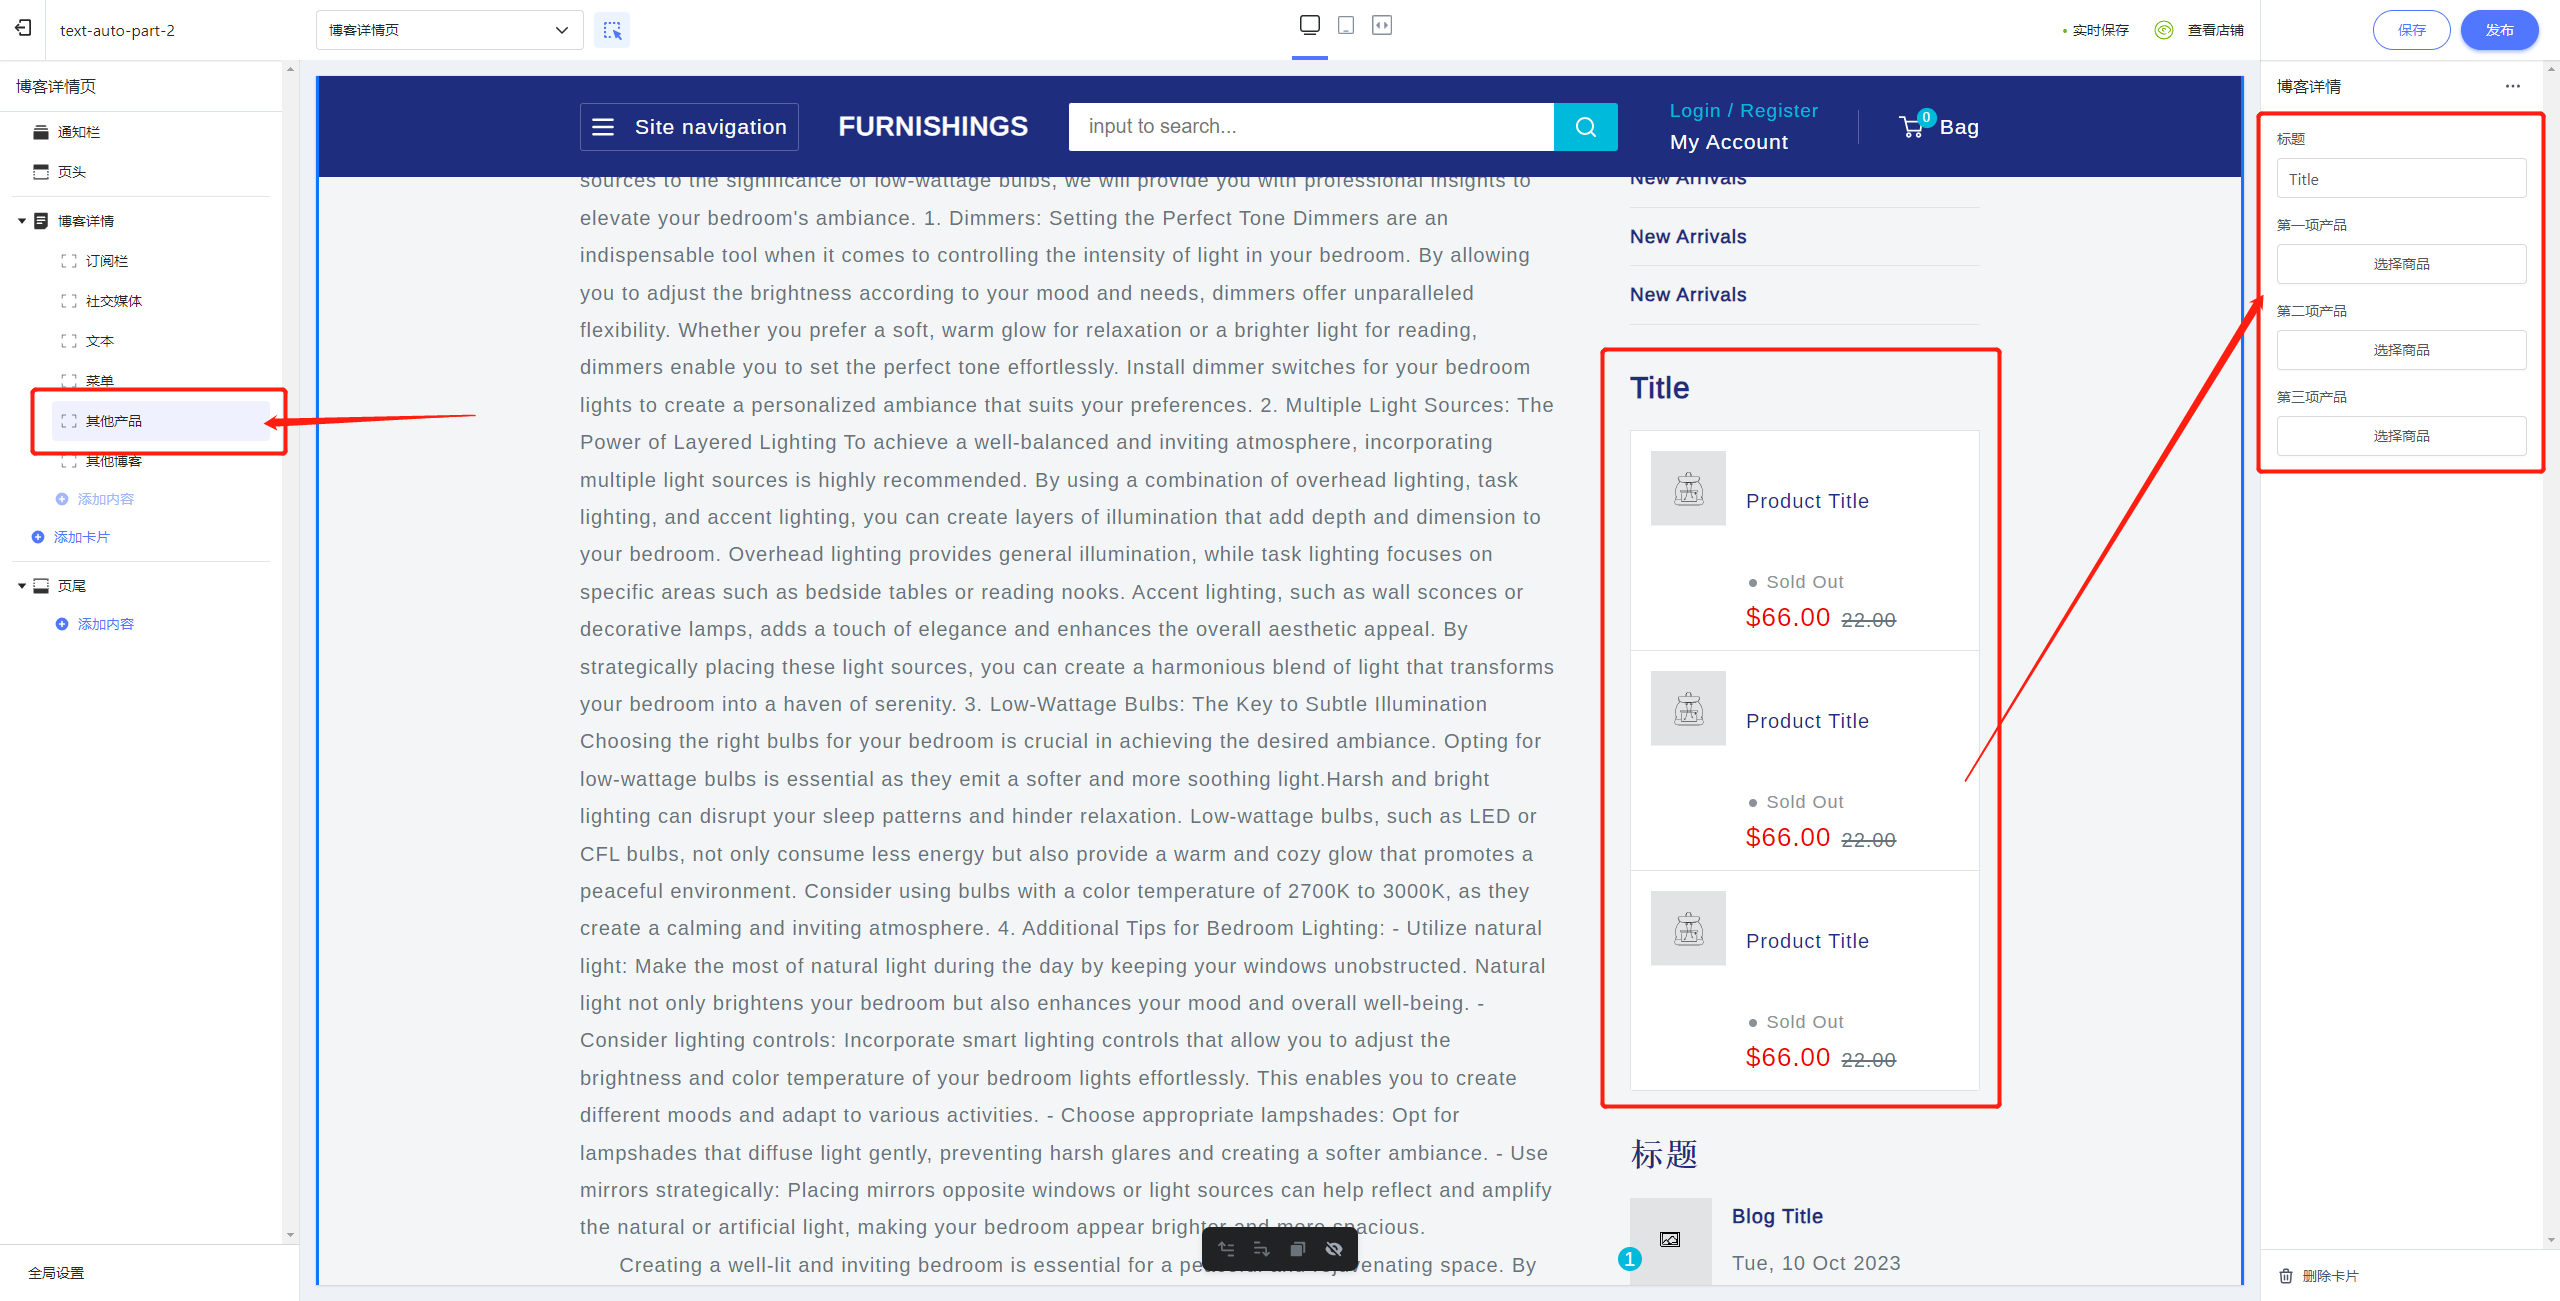Viewport: 2560px width, 1301px height.
Task: Click the Login / Register link
Action: click(x=1743, y=111)
